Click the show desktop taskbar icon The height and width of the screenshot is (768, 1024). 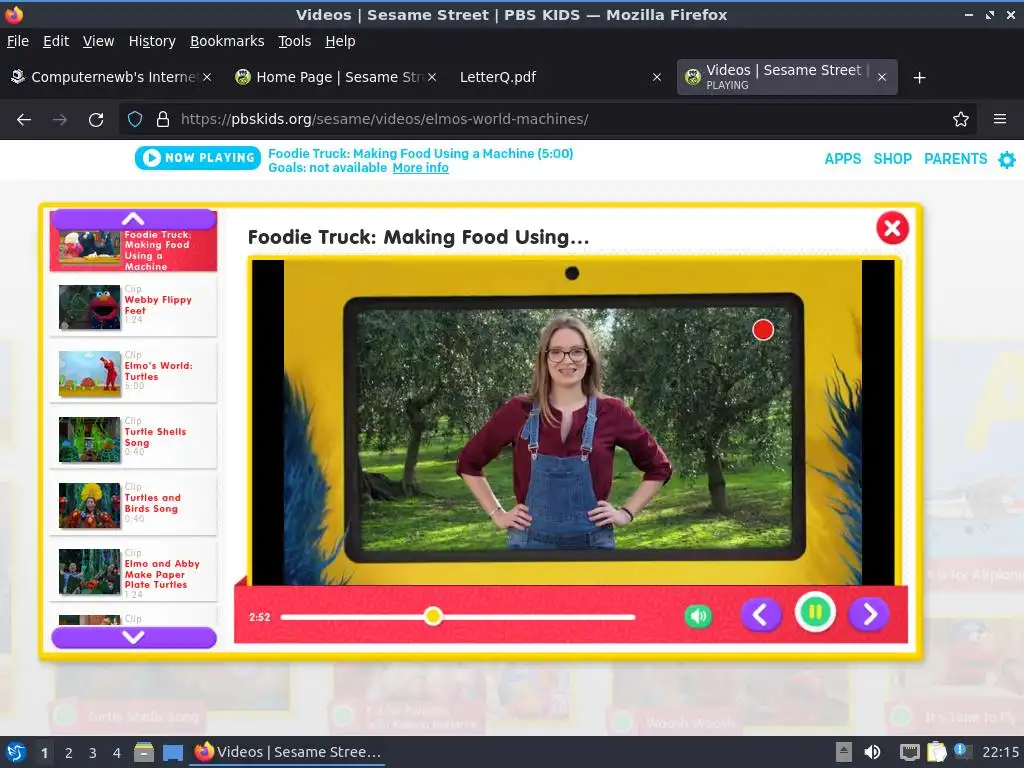tap(173, 753)
